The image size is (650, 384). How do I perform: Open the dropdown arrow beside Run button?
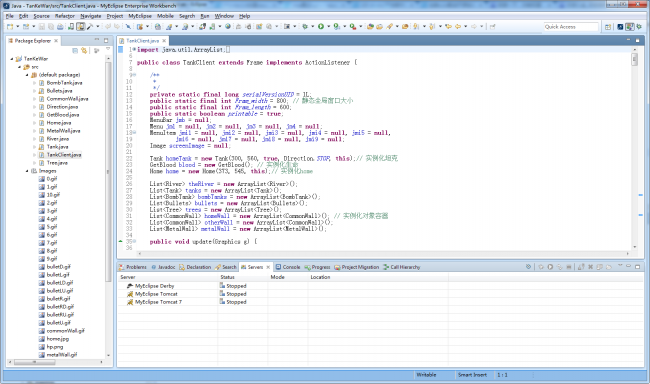click(329, 27)
